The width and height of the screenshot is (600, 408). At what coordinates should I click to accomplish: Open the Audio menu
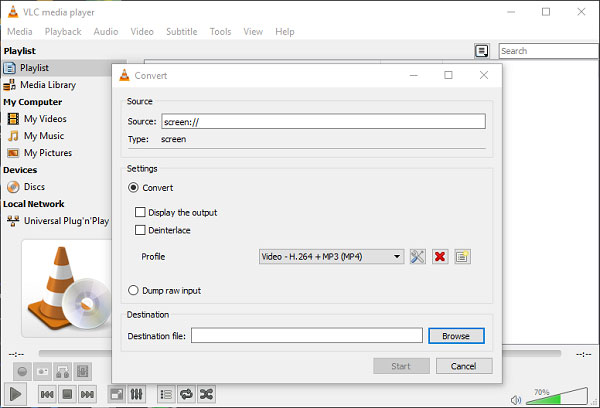click(x=106, y=32)
